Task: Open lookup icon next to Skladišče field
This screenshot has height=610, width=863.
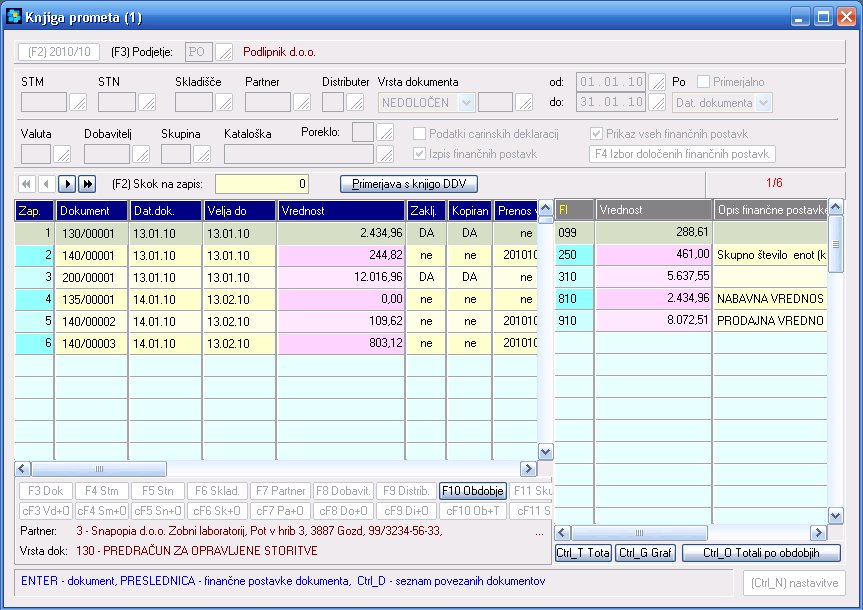Action: (225, 101)
